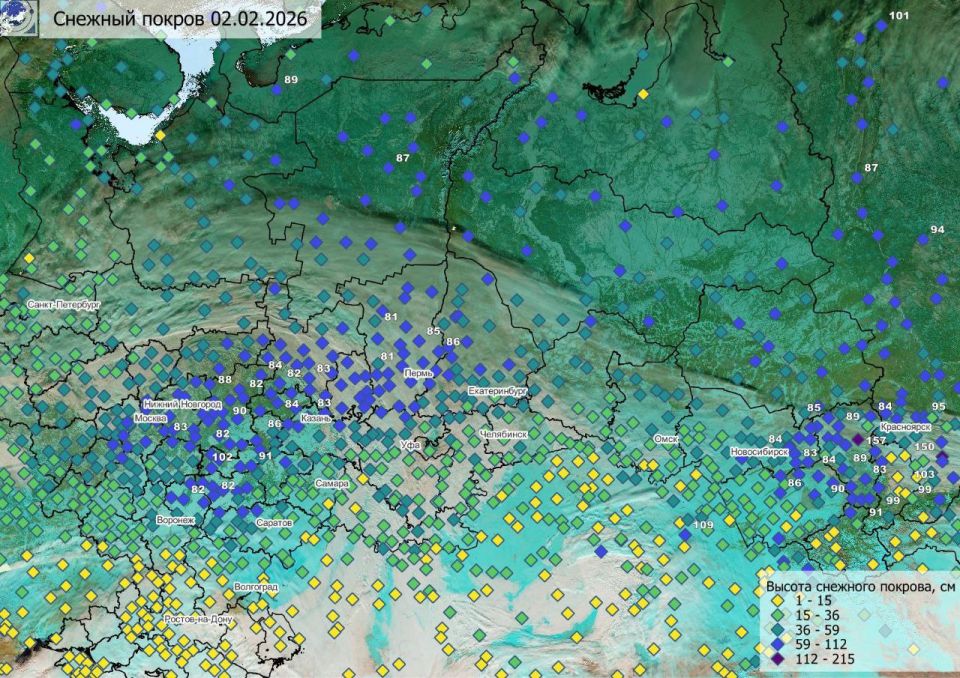The width and height of the screenshot is (960, 678).
Task: Click the Новосибирск city label
Action: pos(760,452)
